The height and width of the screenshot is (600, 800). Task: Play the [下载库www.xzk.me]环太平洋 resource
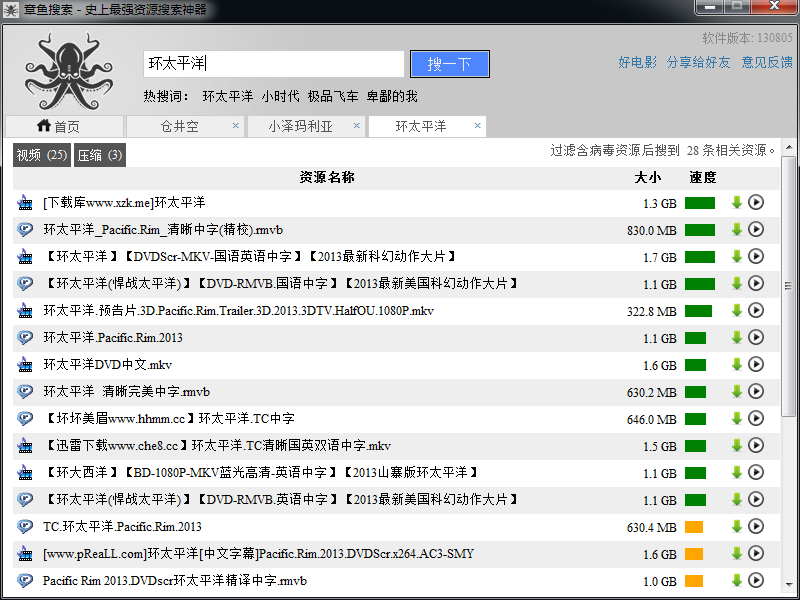(756, 203)
